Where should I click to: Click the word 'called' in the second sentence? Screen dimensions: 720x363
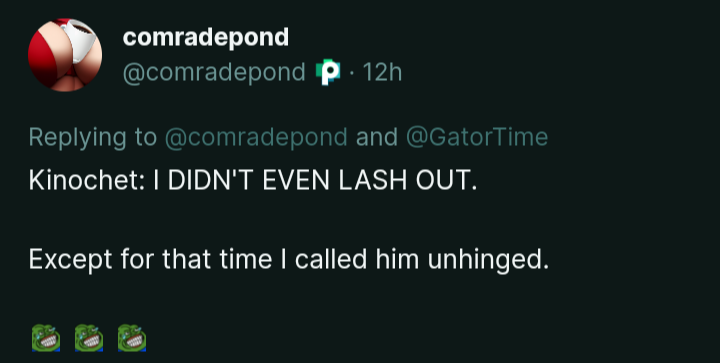tap(331, 259)
